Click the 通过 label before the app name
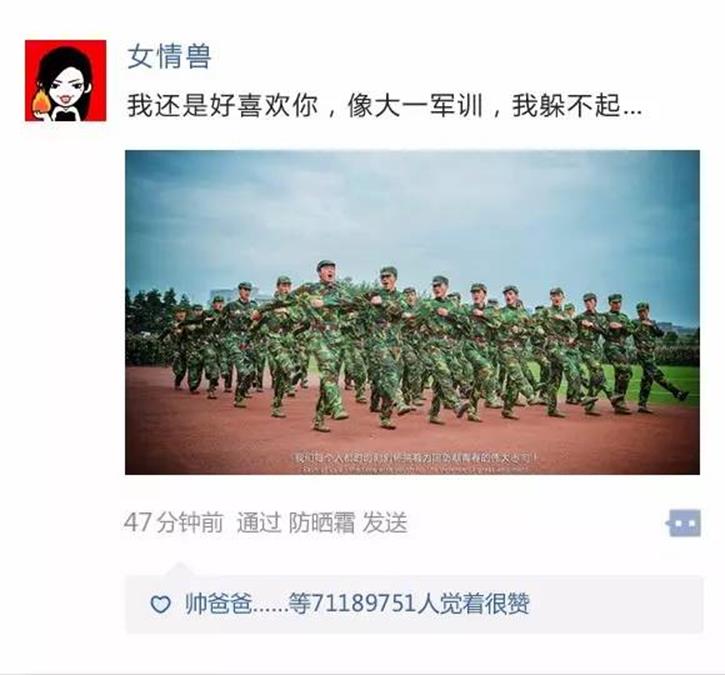 pos(259,523)
